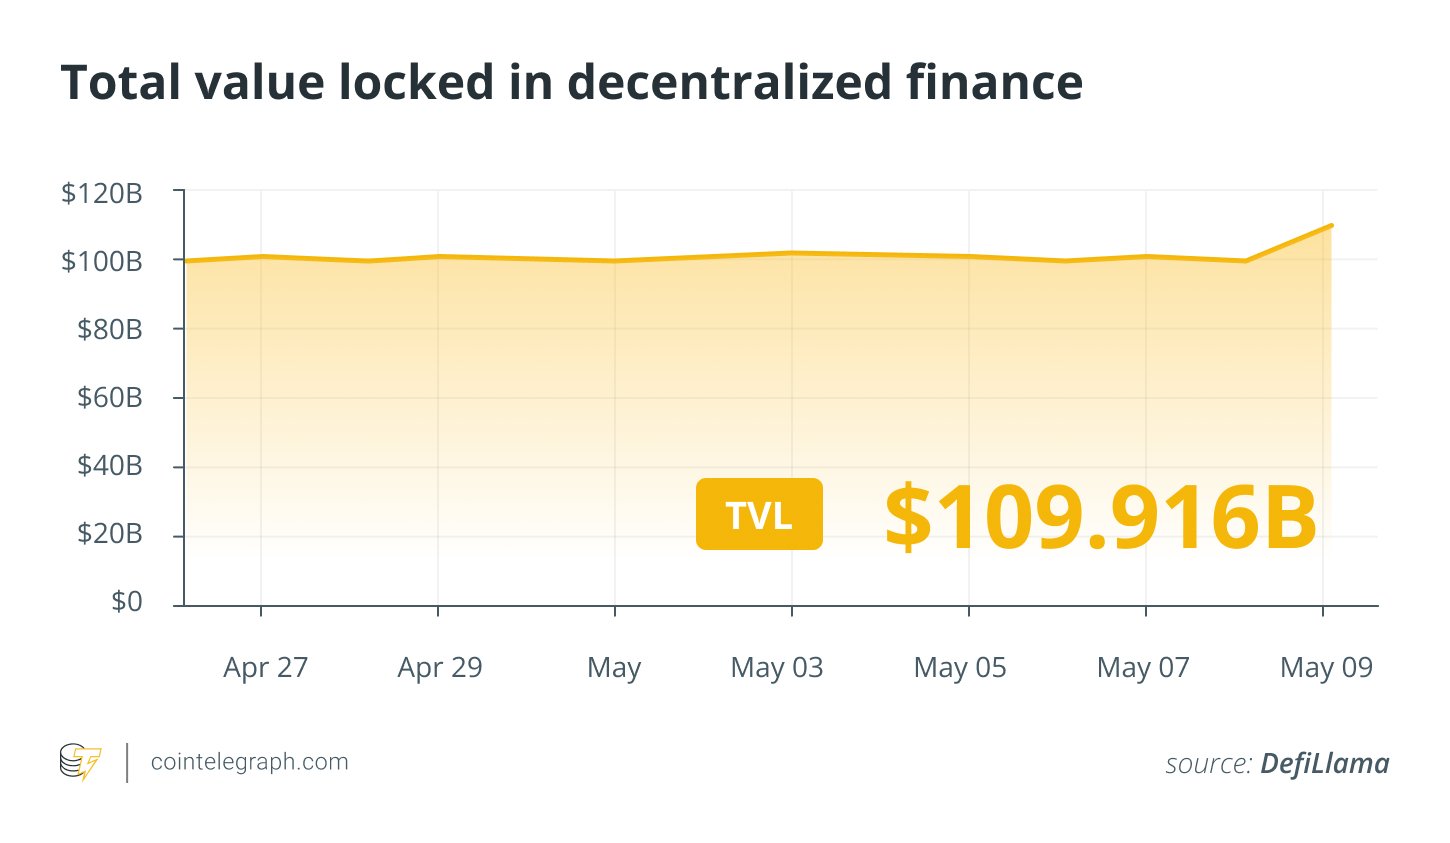Select the May 03 date label
This screenshot has height=843, width=1450.
tap(777, 668)
